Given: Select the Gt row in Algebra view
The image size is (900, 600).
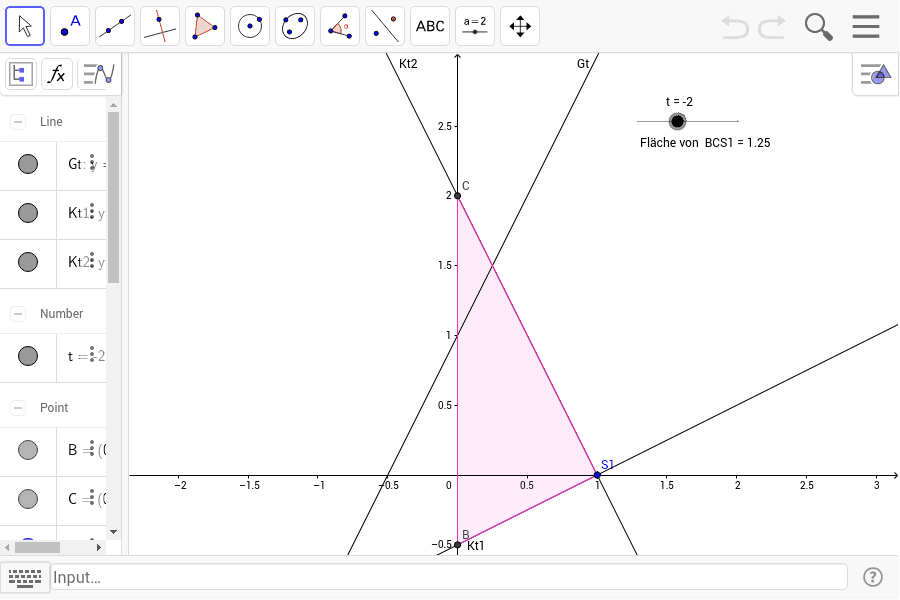Looking at the screenshot, I should click(53, 165).
